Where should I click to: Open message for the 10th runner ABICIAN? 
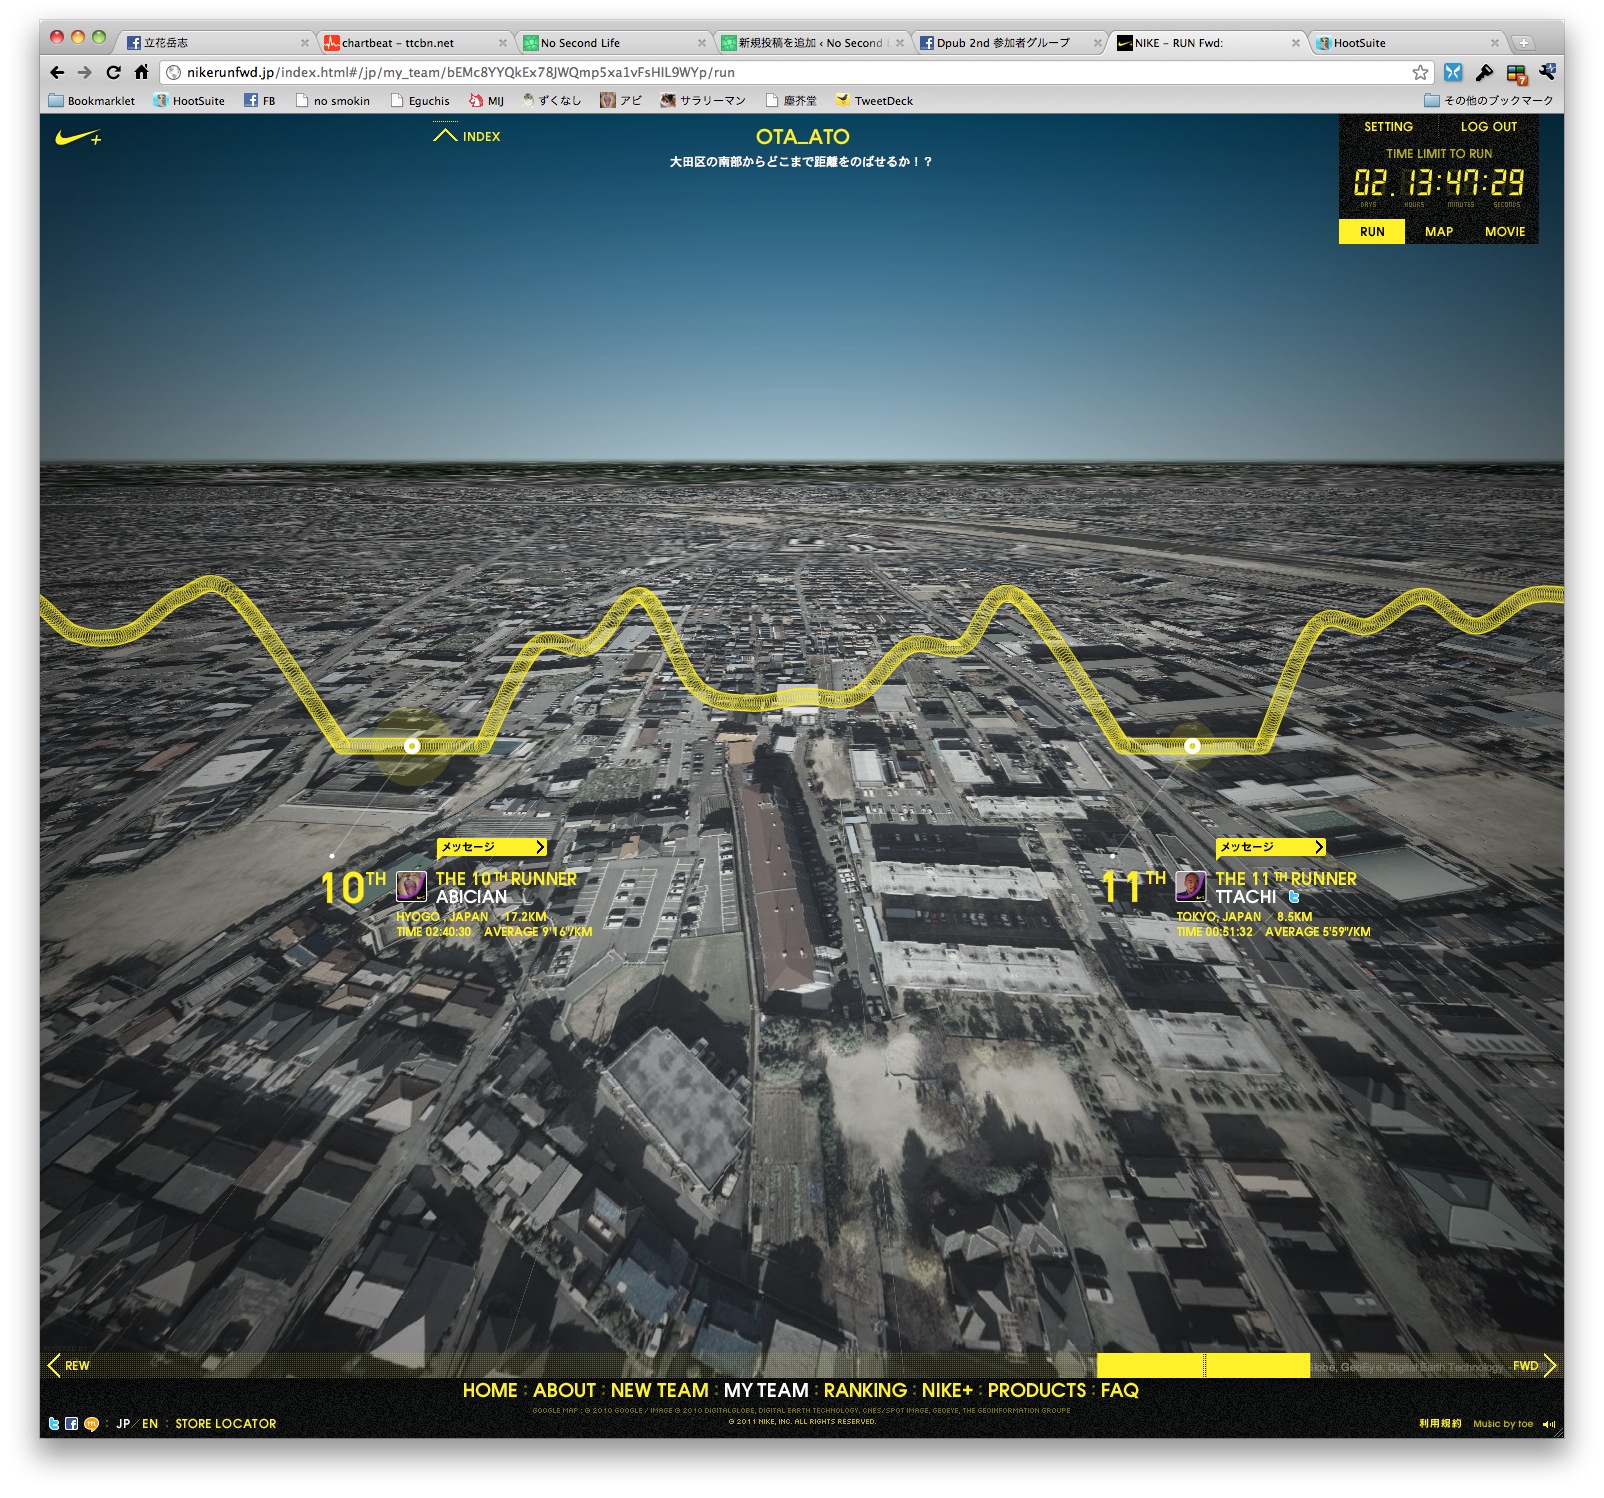pos(492,847)
